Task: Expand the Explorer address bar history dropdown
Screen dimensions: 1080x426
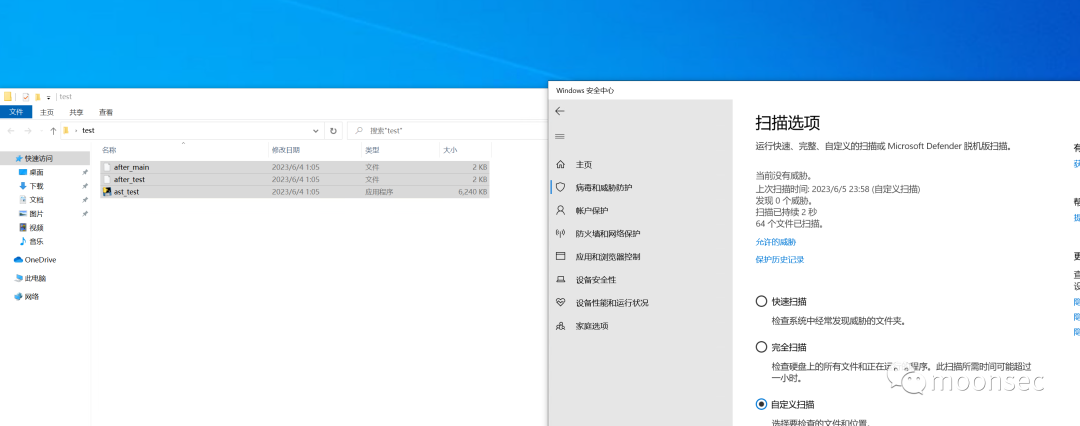Action: (x=315, y=130)
